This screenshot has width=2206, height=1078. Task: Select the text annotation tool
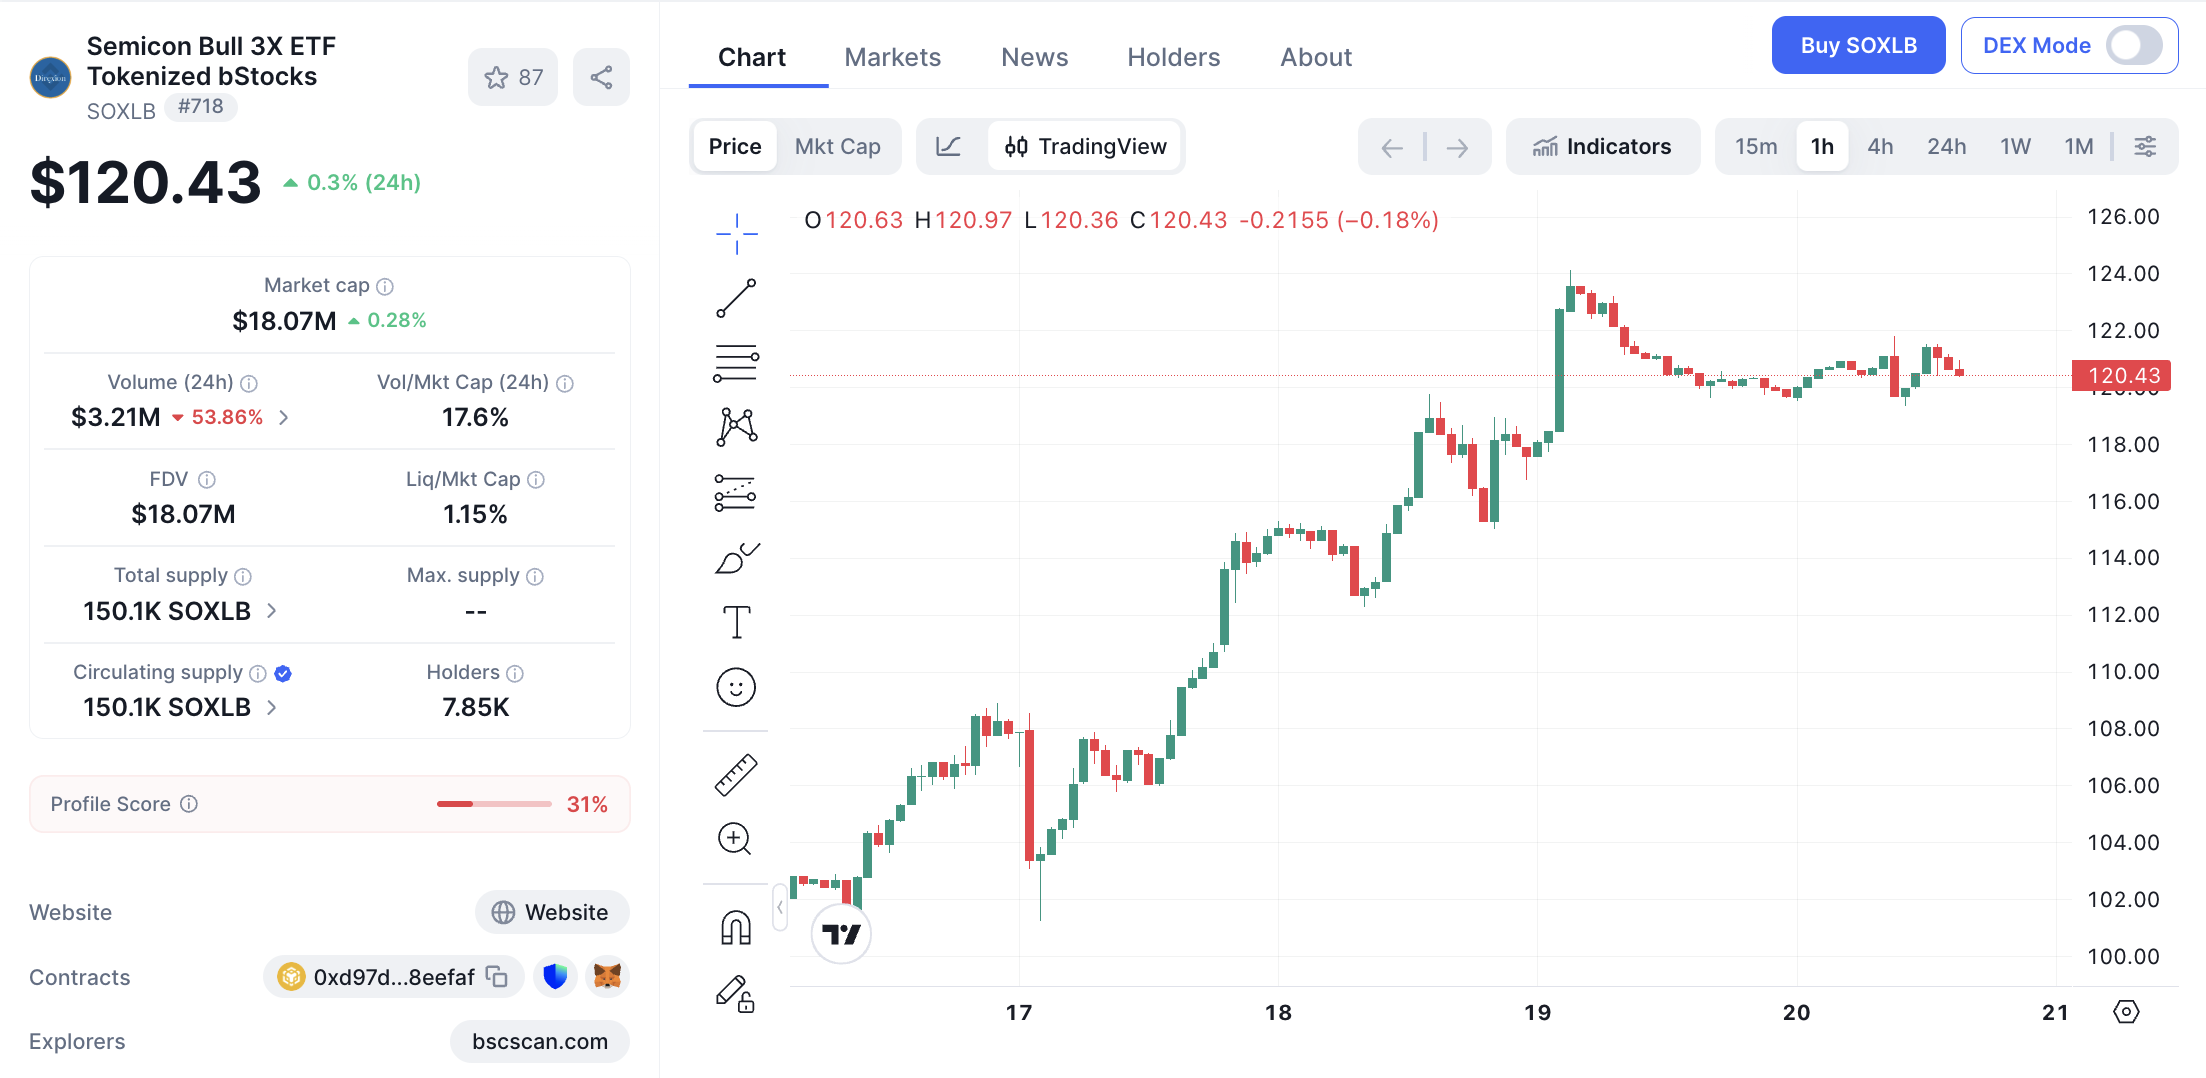[x=736, y=622]
